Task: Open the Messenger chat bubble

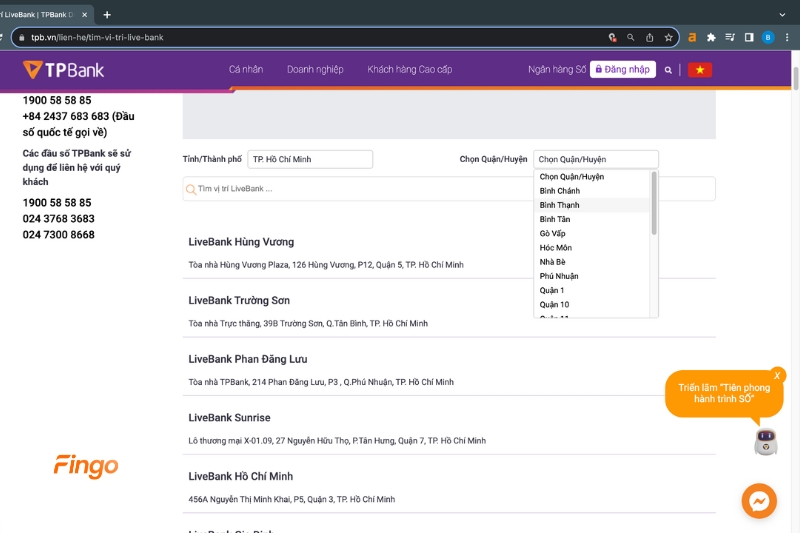Action: tap(759, 501)
